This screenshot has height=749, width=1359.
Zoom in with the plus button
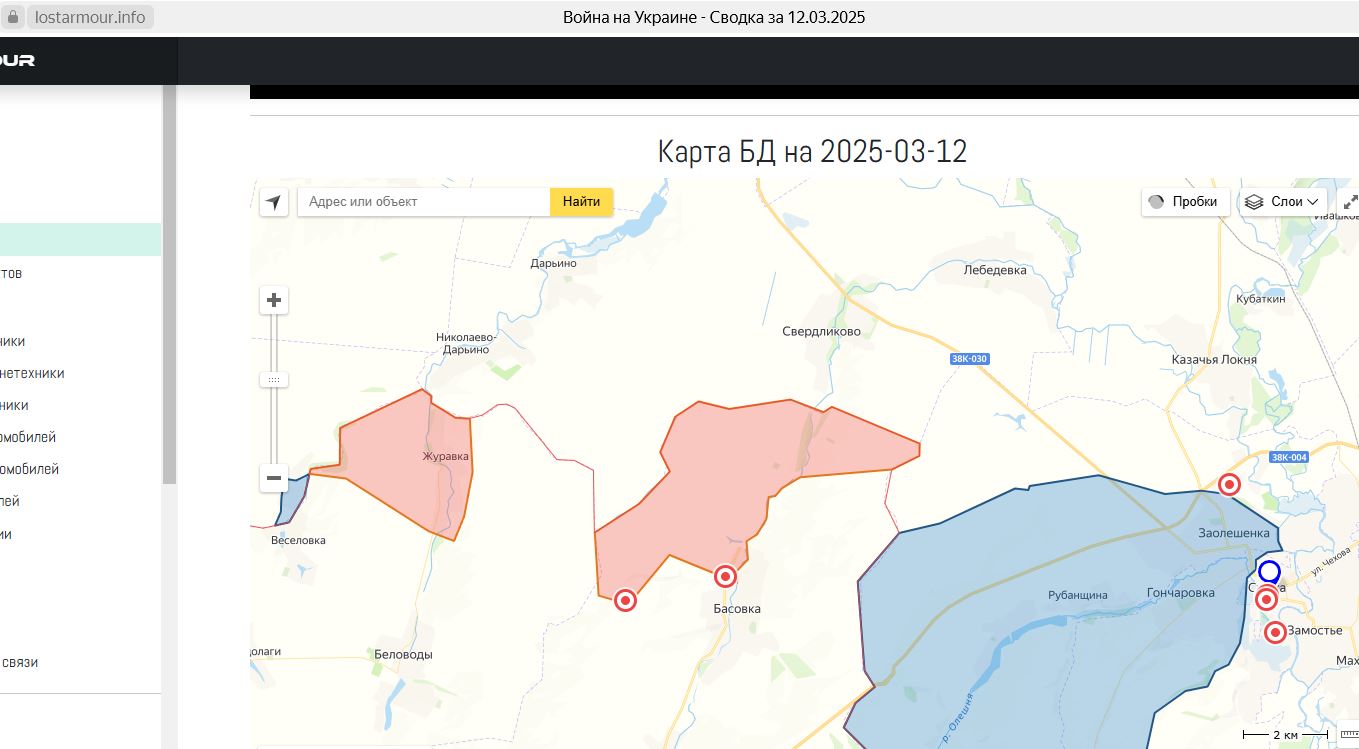point(274,300)
